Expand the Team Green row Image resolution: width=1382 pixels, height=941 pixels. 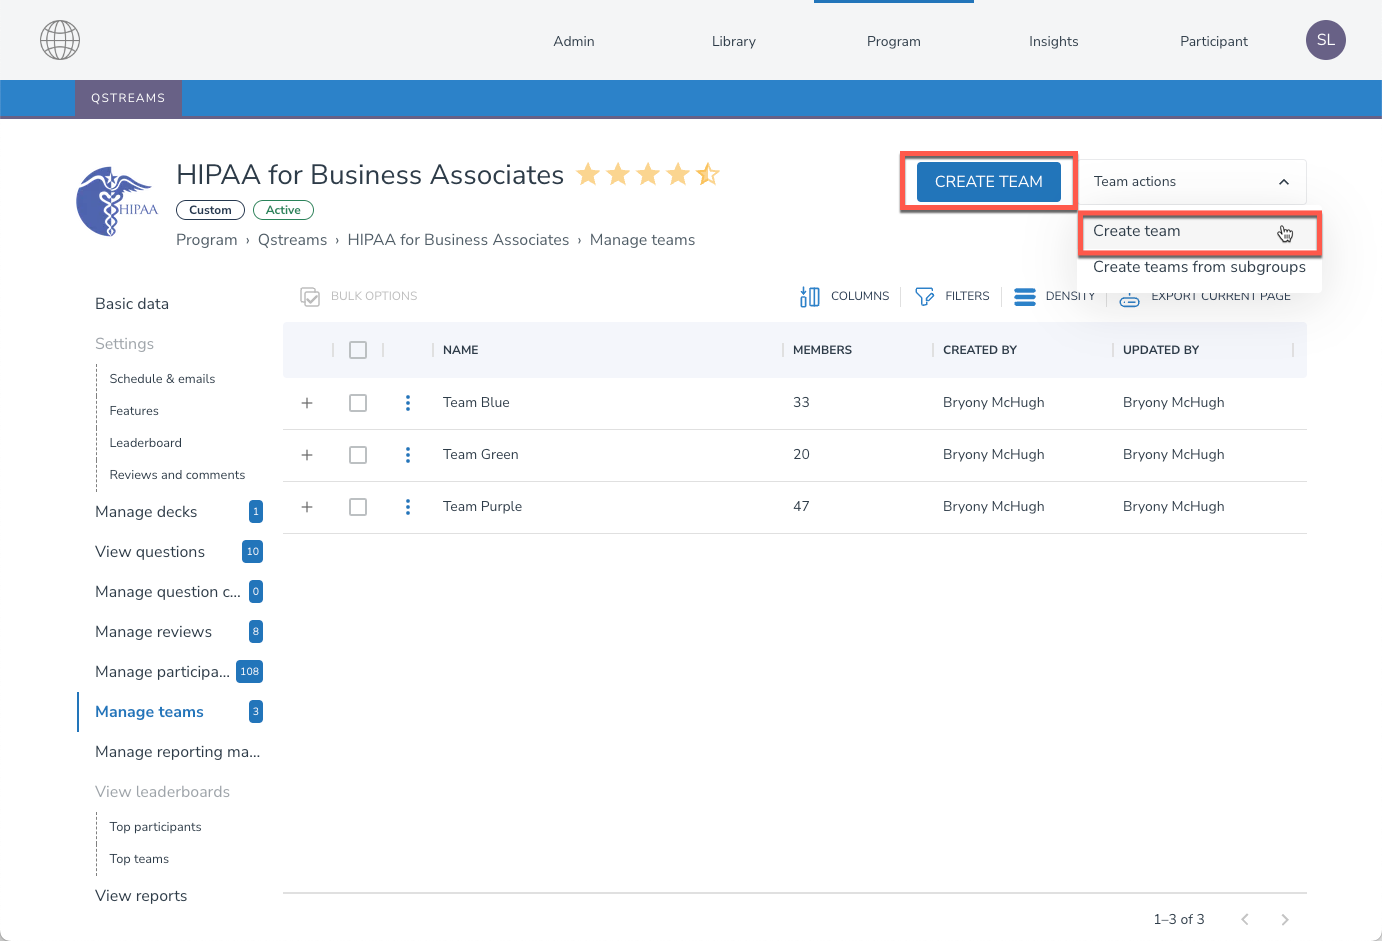(307, 455)
